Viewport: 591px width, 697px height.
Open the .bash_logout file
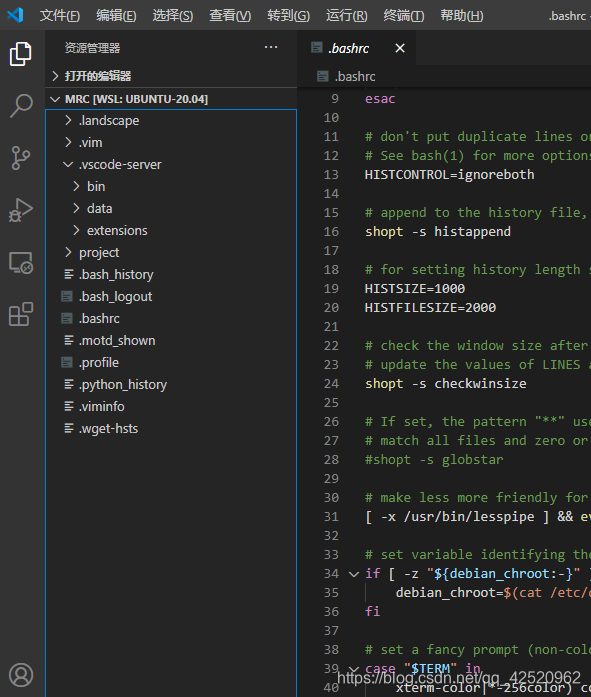171,296
